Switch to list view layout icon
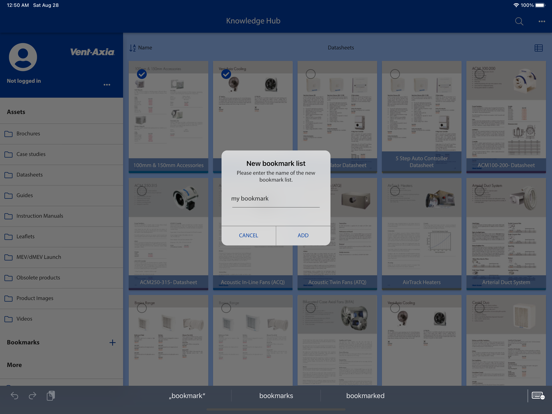Image resolution: width=552 pixels, height=414 pixels. coord(538,48)
